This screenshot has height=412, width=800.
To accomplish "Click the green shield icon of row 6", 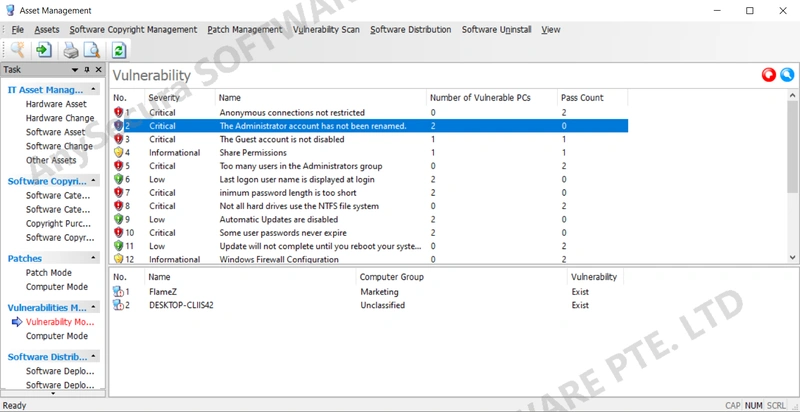I will pos(118,178).
